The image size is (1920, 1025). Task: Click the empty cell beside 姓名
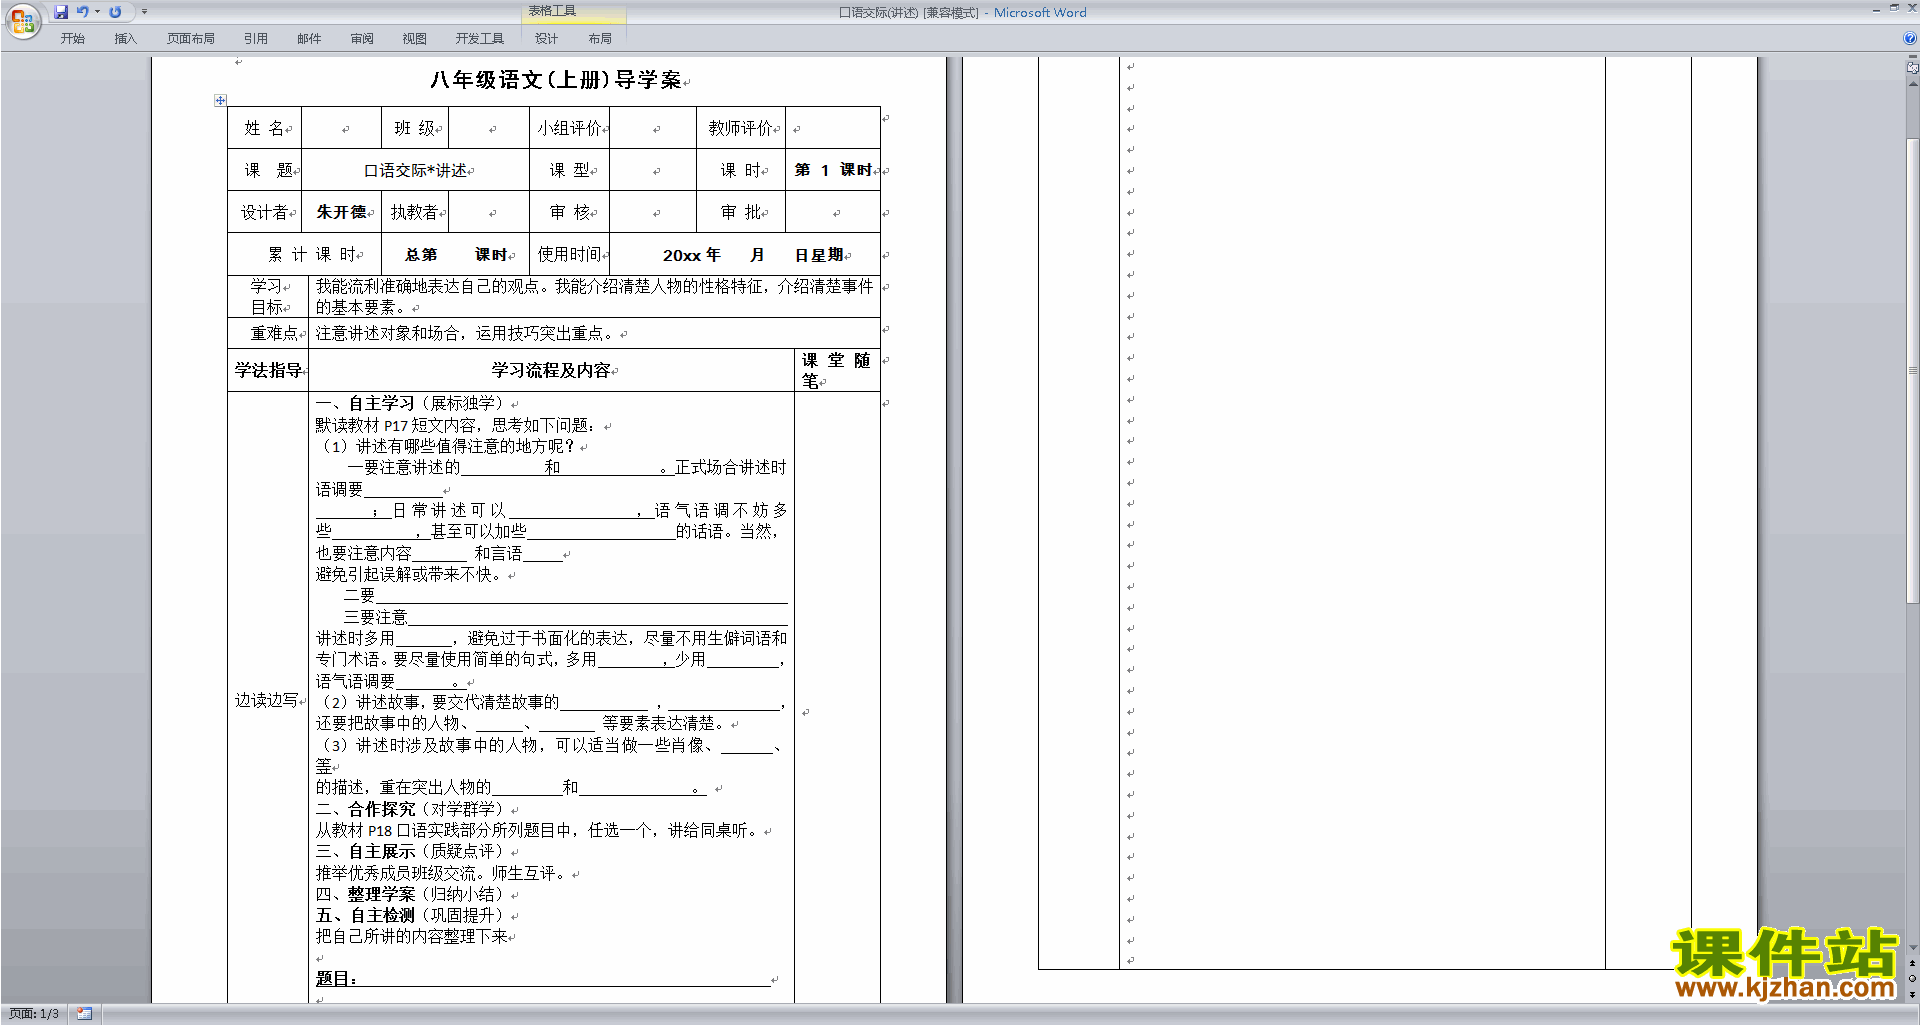(x=341, y=128)
